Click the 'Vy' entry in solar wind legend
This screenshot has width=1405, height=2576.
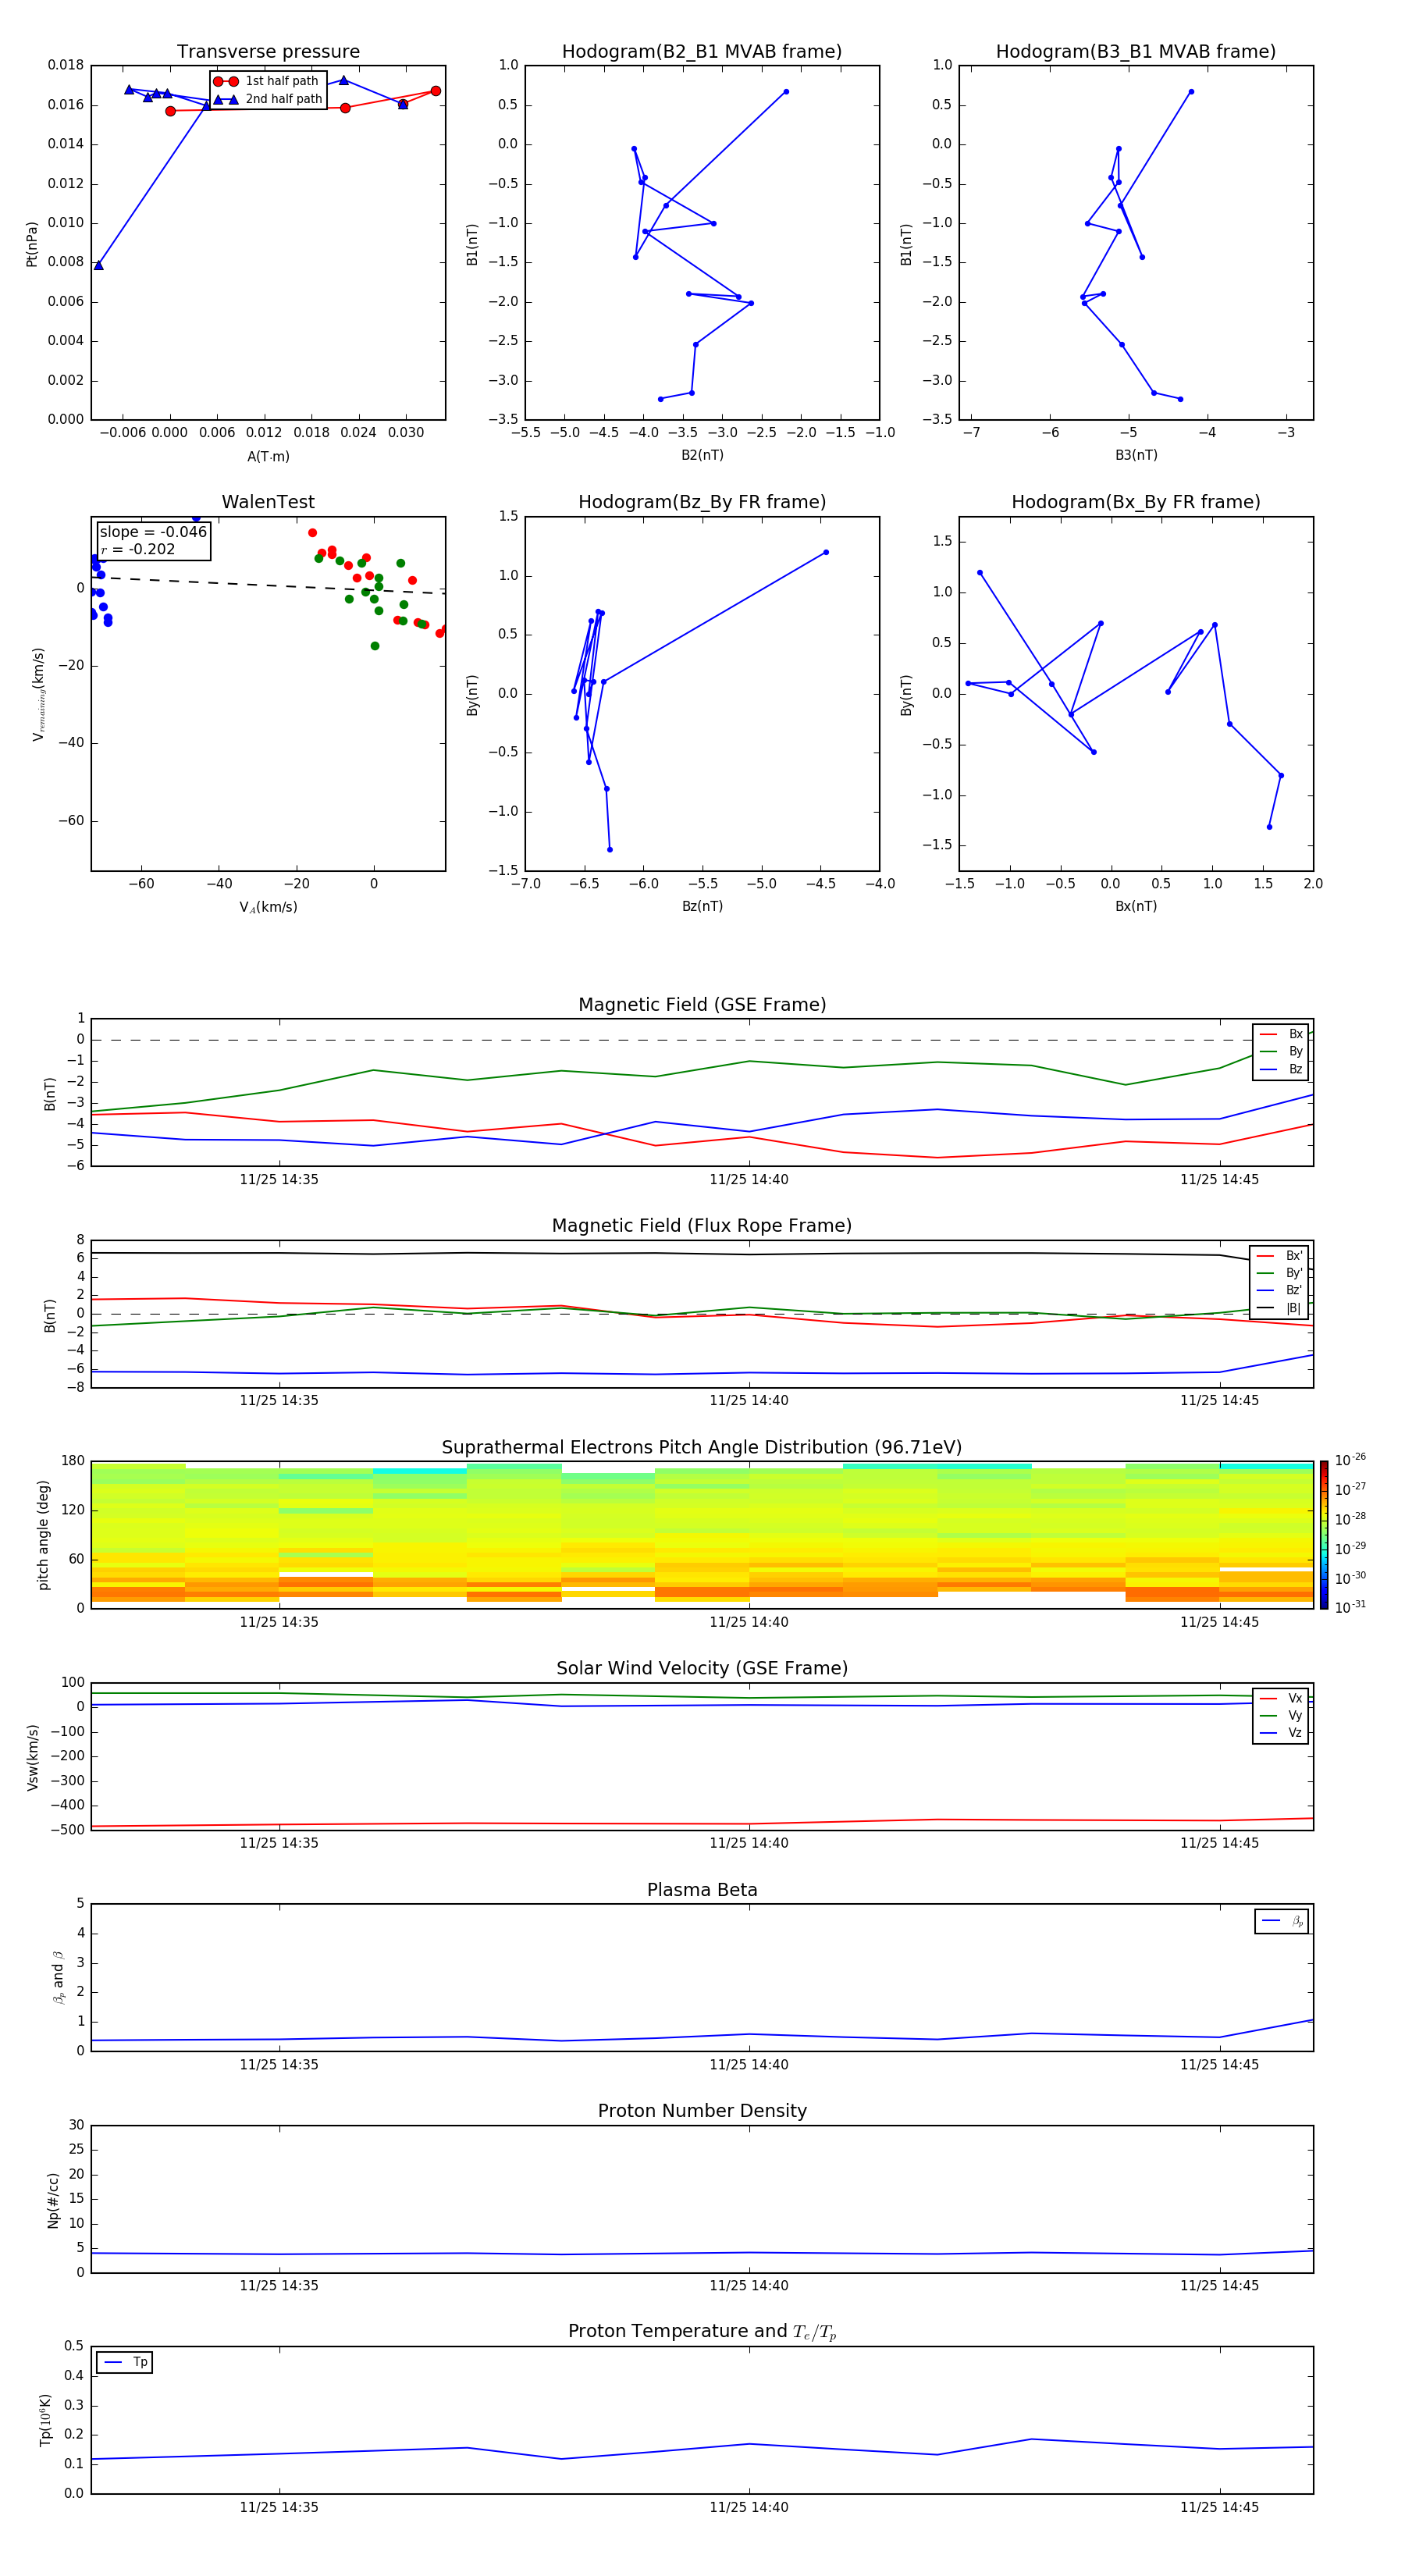coord(1281,1716)
